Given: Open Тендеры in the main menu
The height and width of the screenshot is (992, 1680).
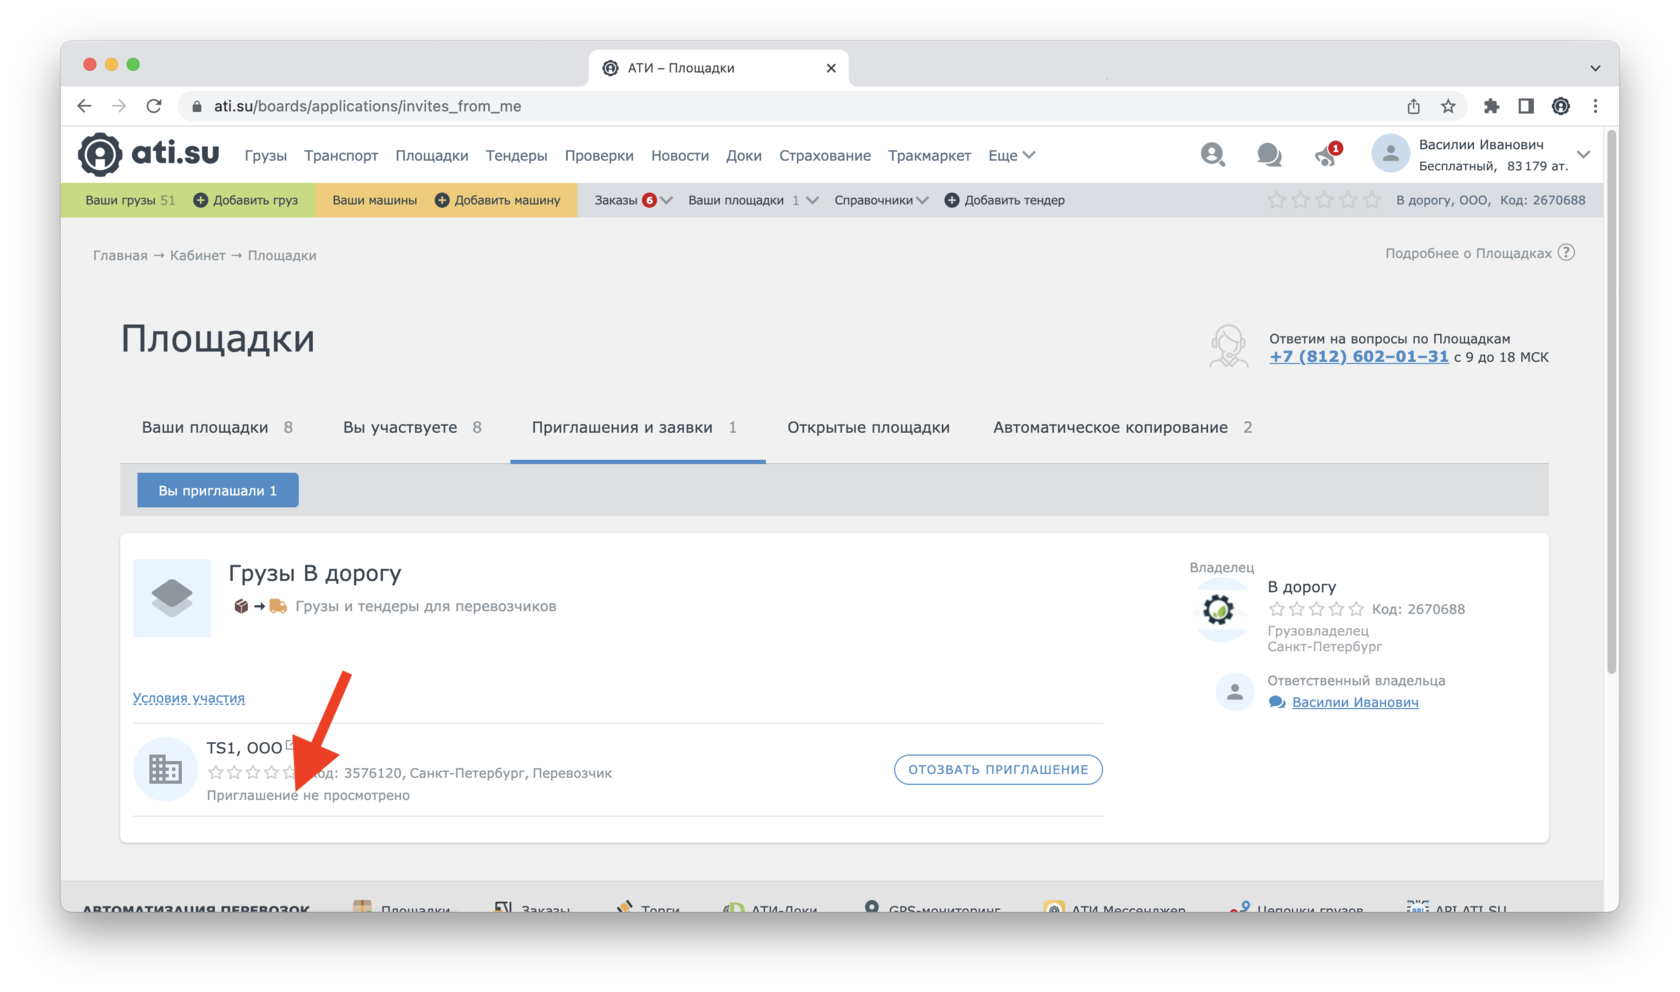Looking at the screenshot, I should pos(516,155).
